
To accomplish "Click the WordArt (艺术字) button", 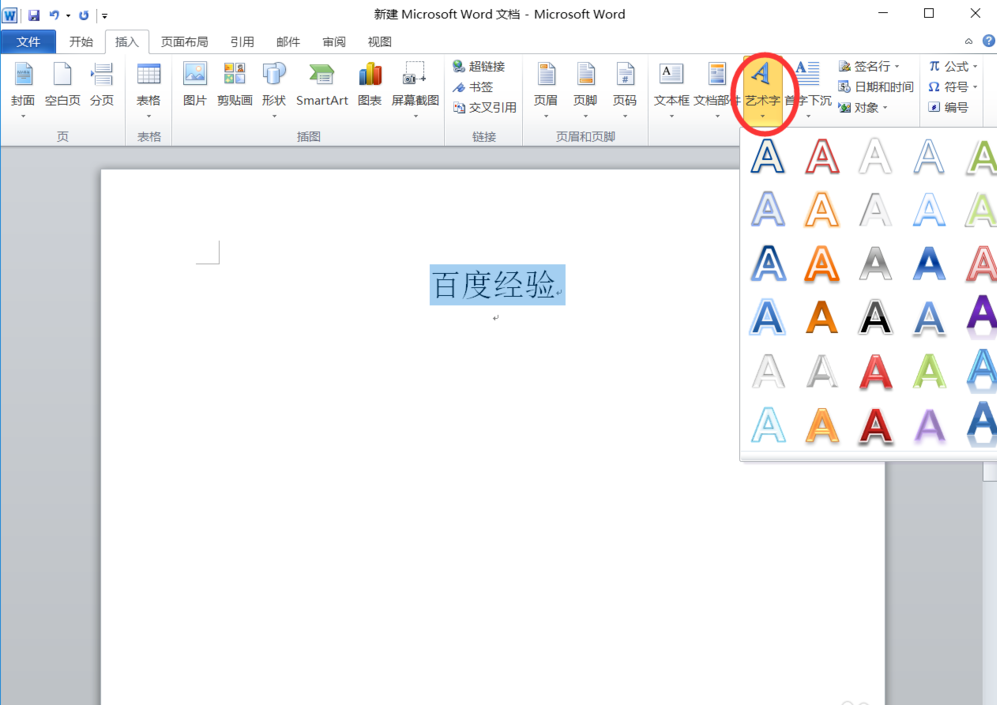I will pyautogui.click(x=762, y=90).
